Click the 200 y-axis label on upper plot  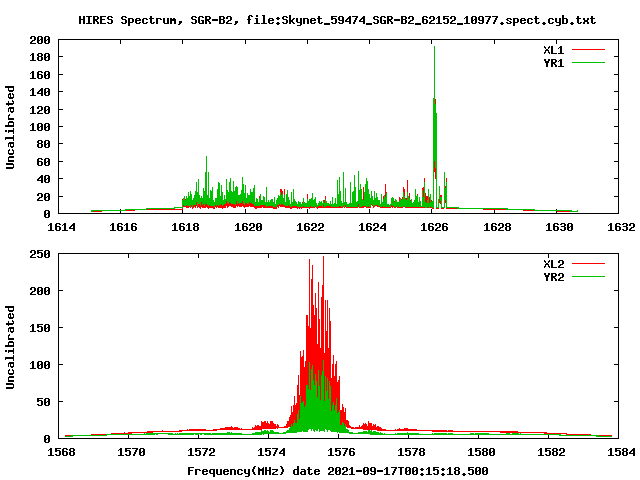(x=40, y=40)
